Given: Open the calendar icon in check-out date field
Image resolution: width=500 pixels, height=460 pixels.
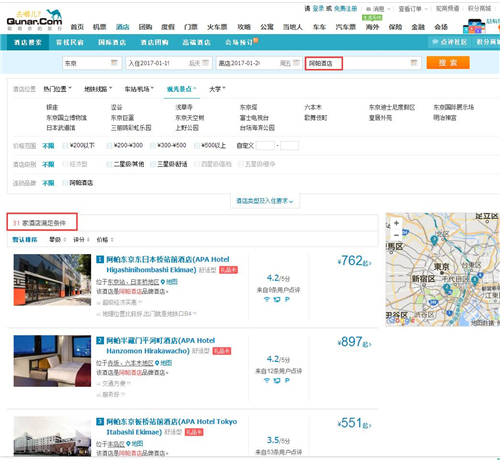Looking at the screenshot, I should click(x=297, y=63).
